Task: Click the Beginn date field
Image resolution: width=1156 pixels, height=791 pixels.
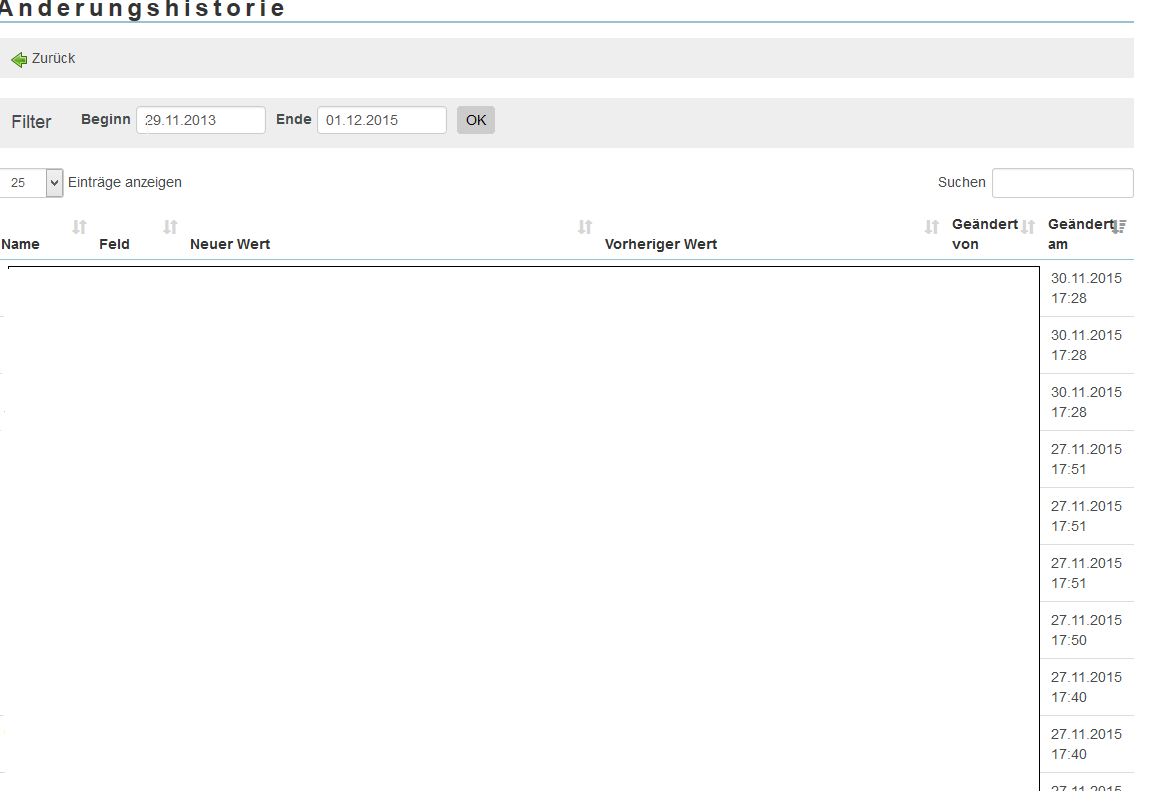Action: pos(201,120)
